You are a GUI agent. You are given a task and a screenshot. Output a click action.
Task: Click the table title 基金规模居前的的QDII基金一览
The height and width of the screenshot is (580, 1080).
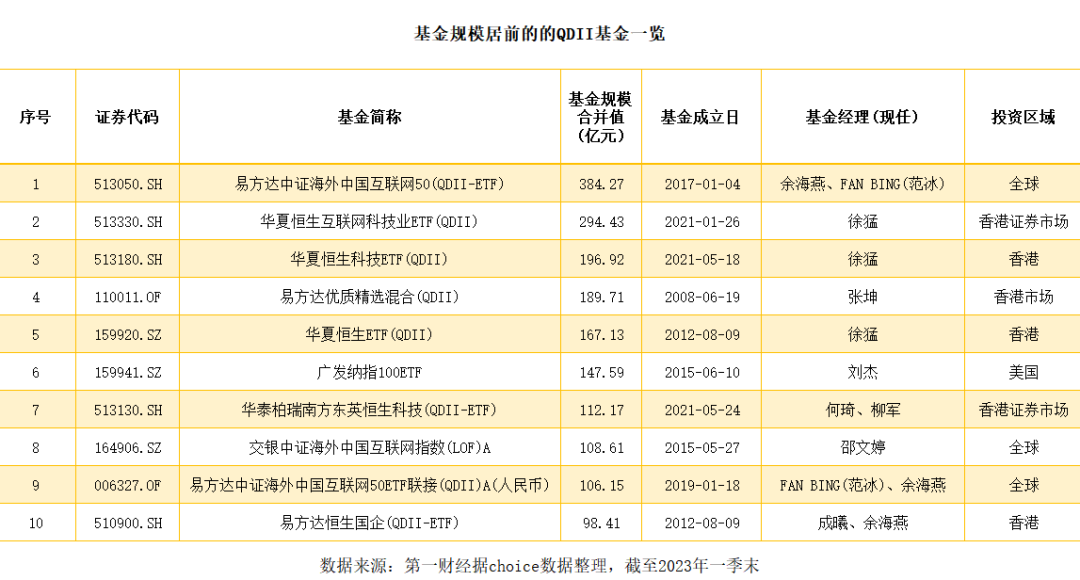click(539, 34)
